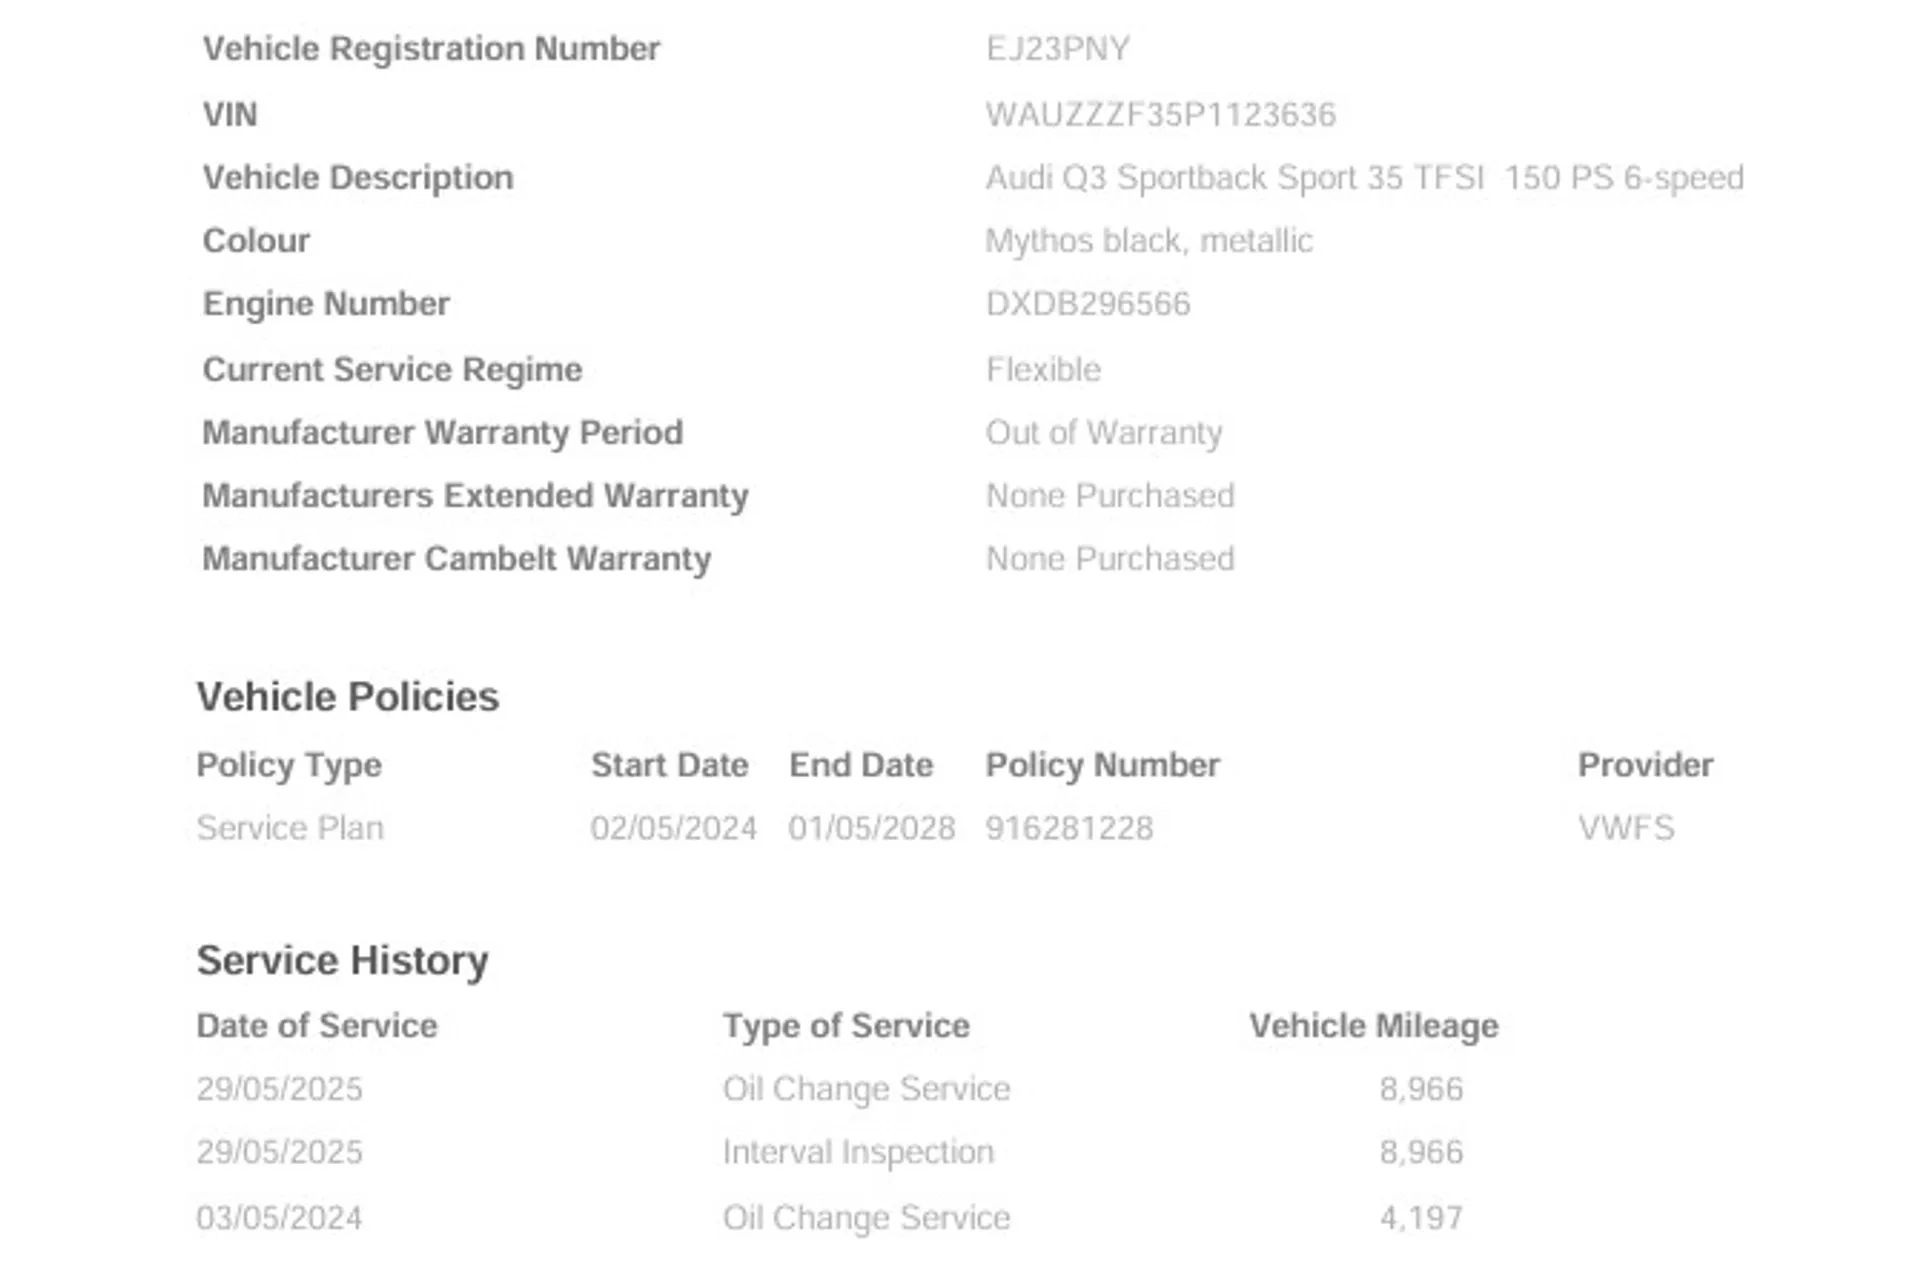Click the 03/05/2024 service date
This screenshot has width=1920, height=1280.
(x=279, y=1218)
